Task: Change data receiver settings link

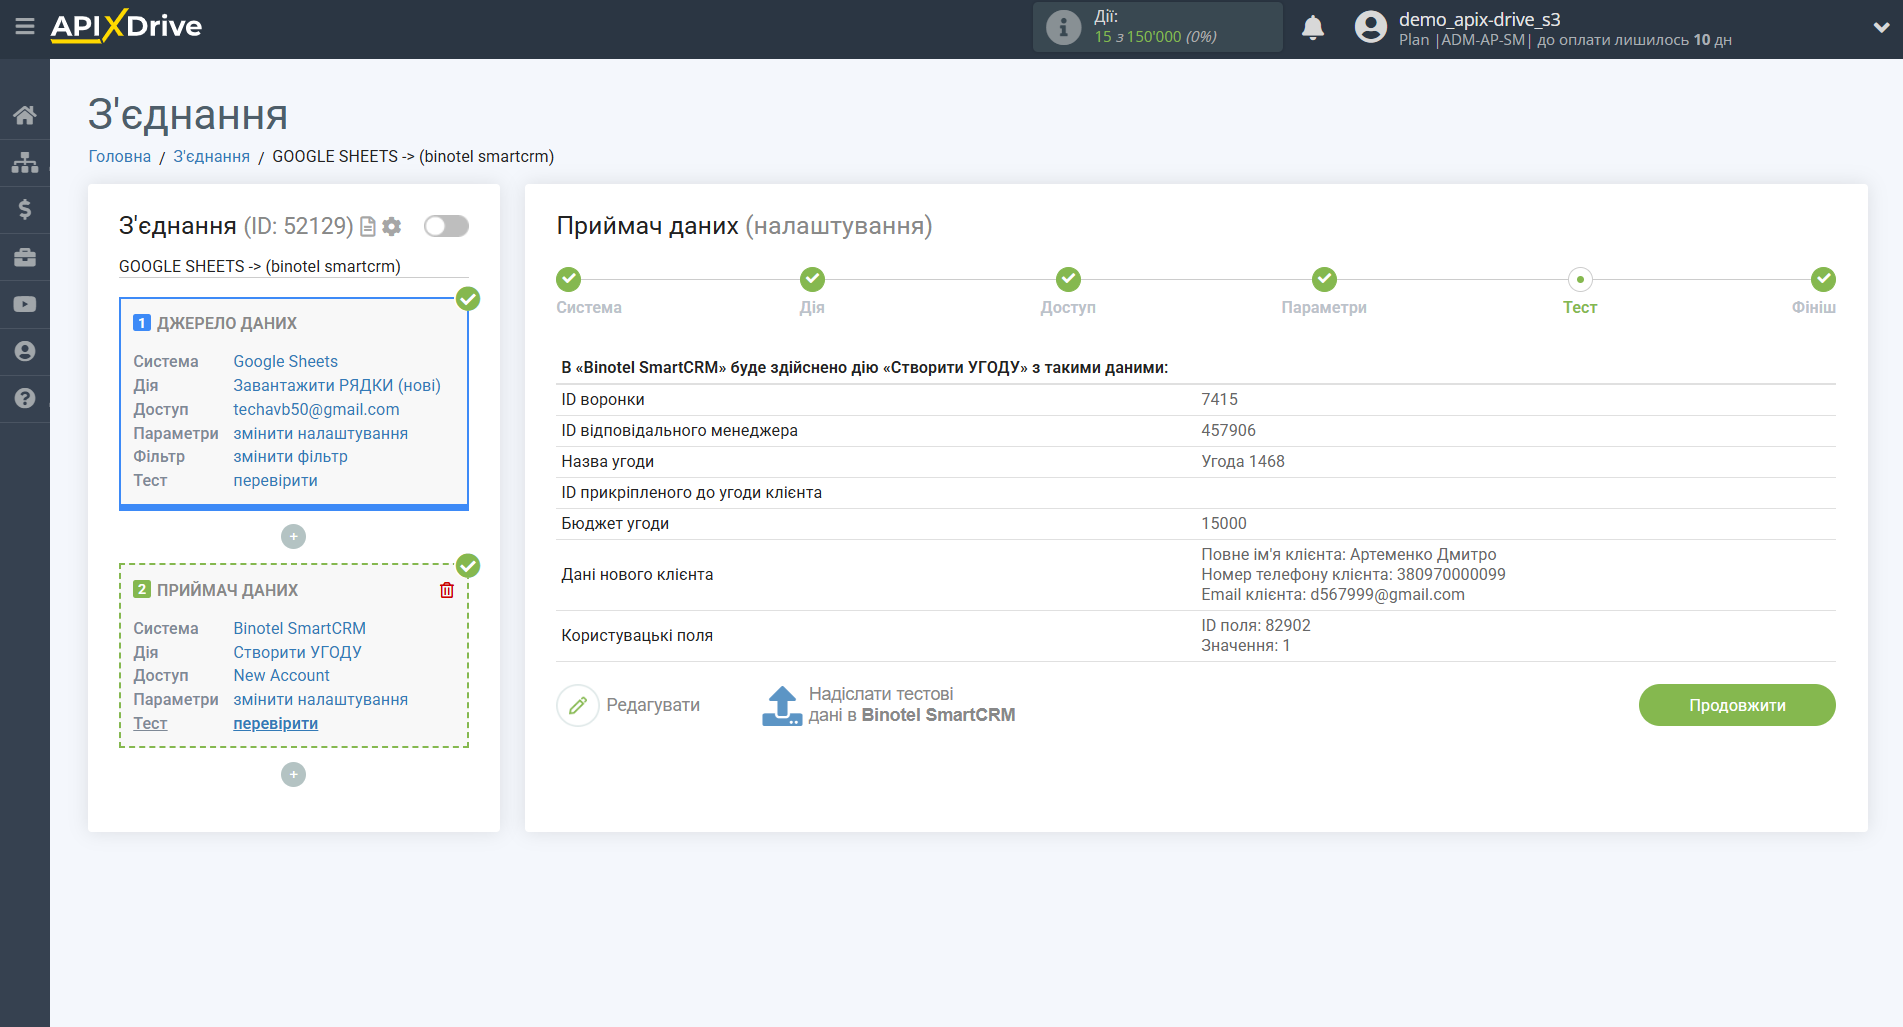Action: (320, 699)
